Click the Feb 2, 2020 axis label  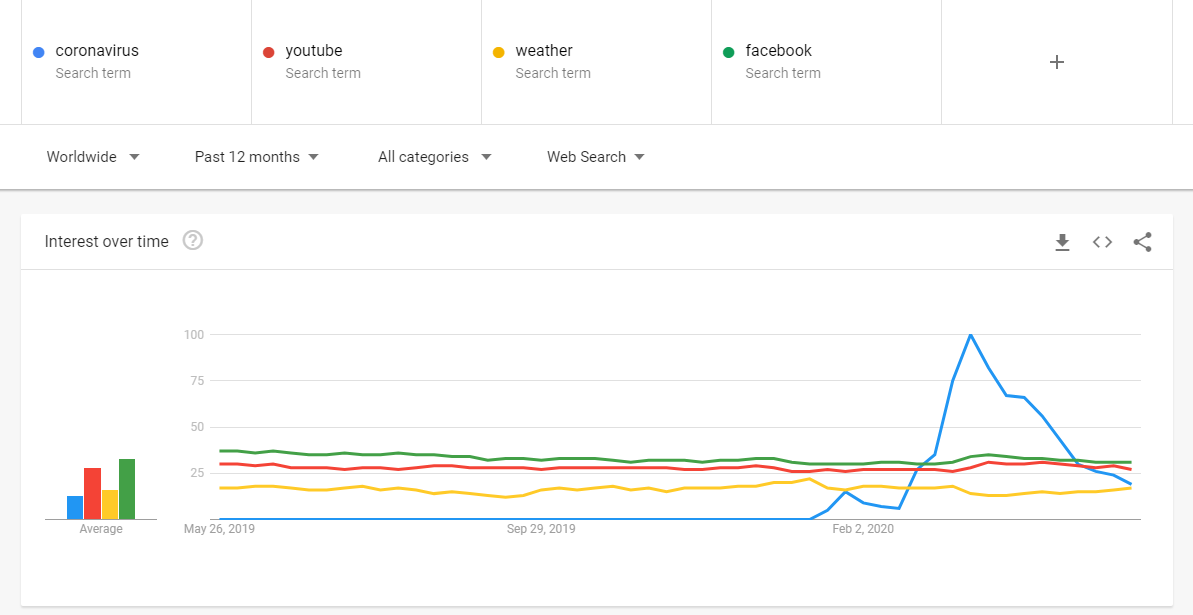pyautogui.click(x=863, y=529)
